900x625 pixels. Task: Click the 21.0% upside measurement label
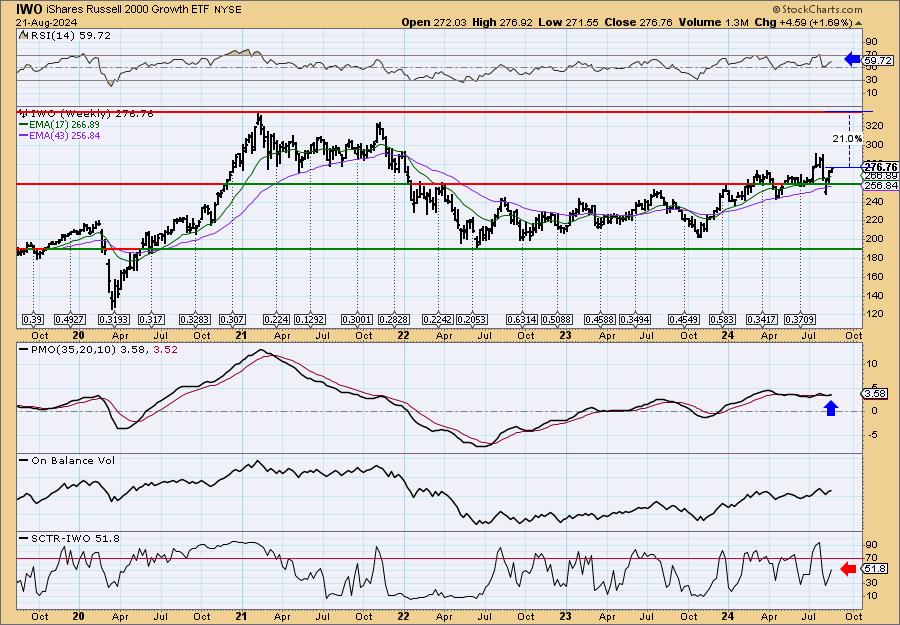[847, 138]
